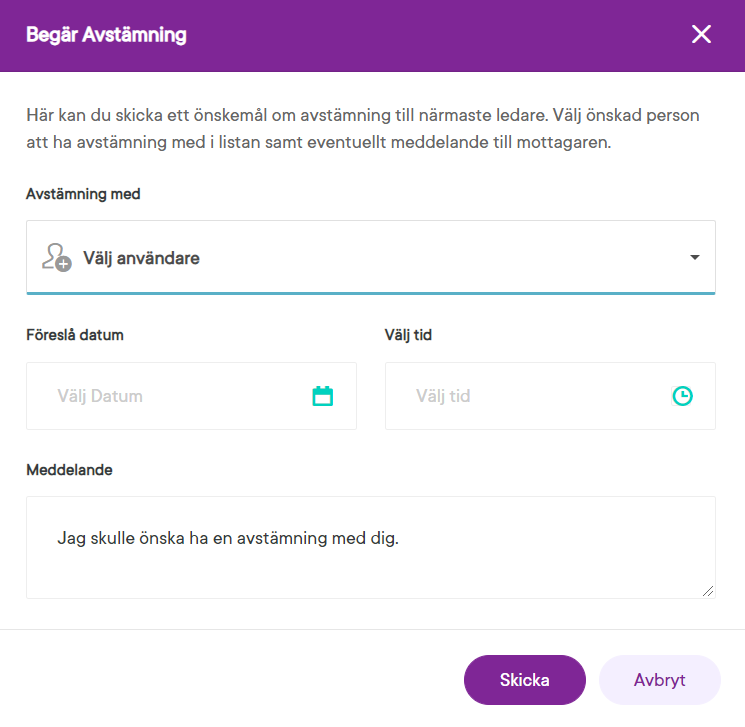Click the Välj tid label above the time field

(408, 335)
